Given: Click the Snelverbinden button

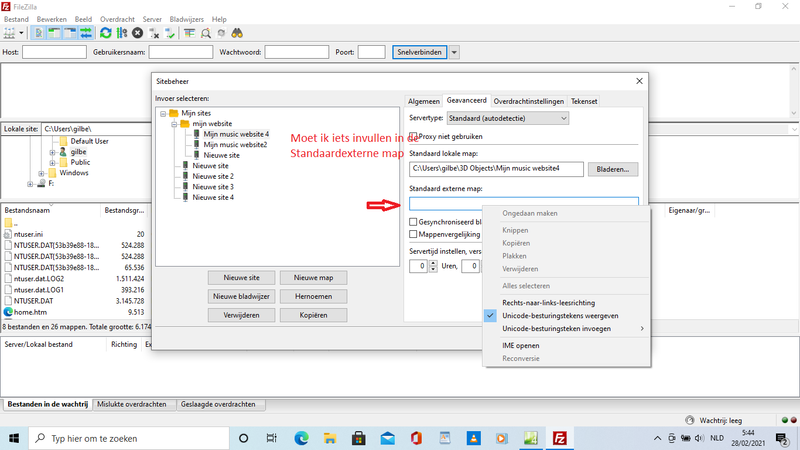Looking at the screenshot, I should pyautogui.click(x=419, y=52).
